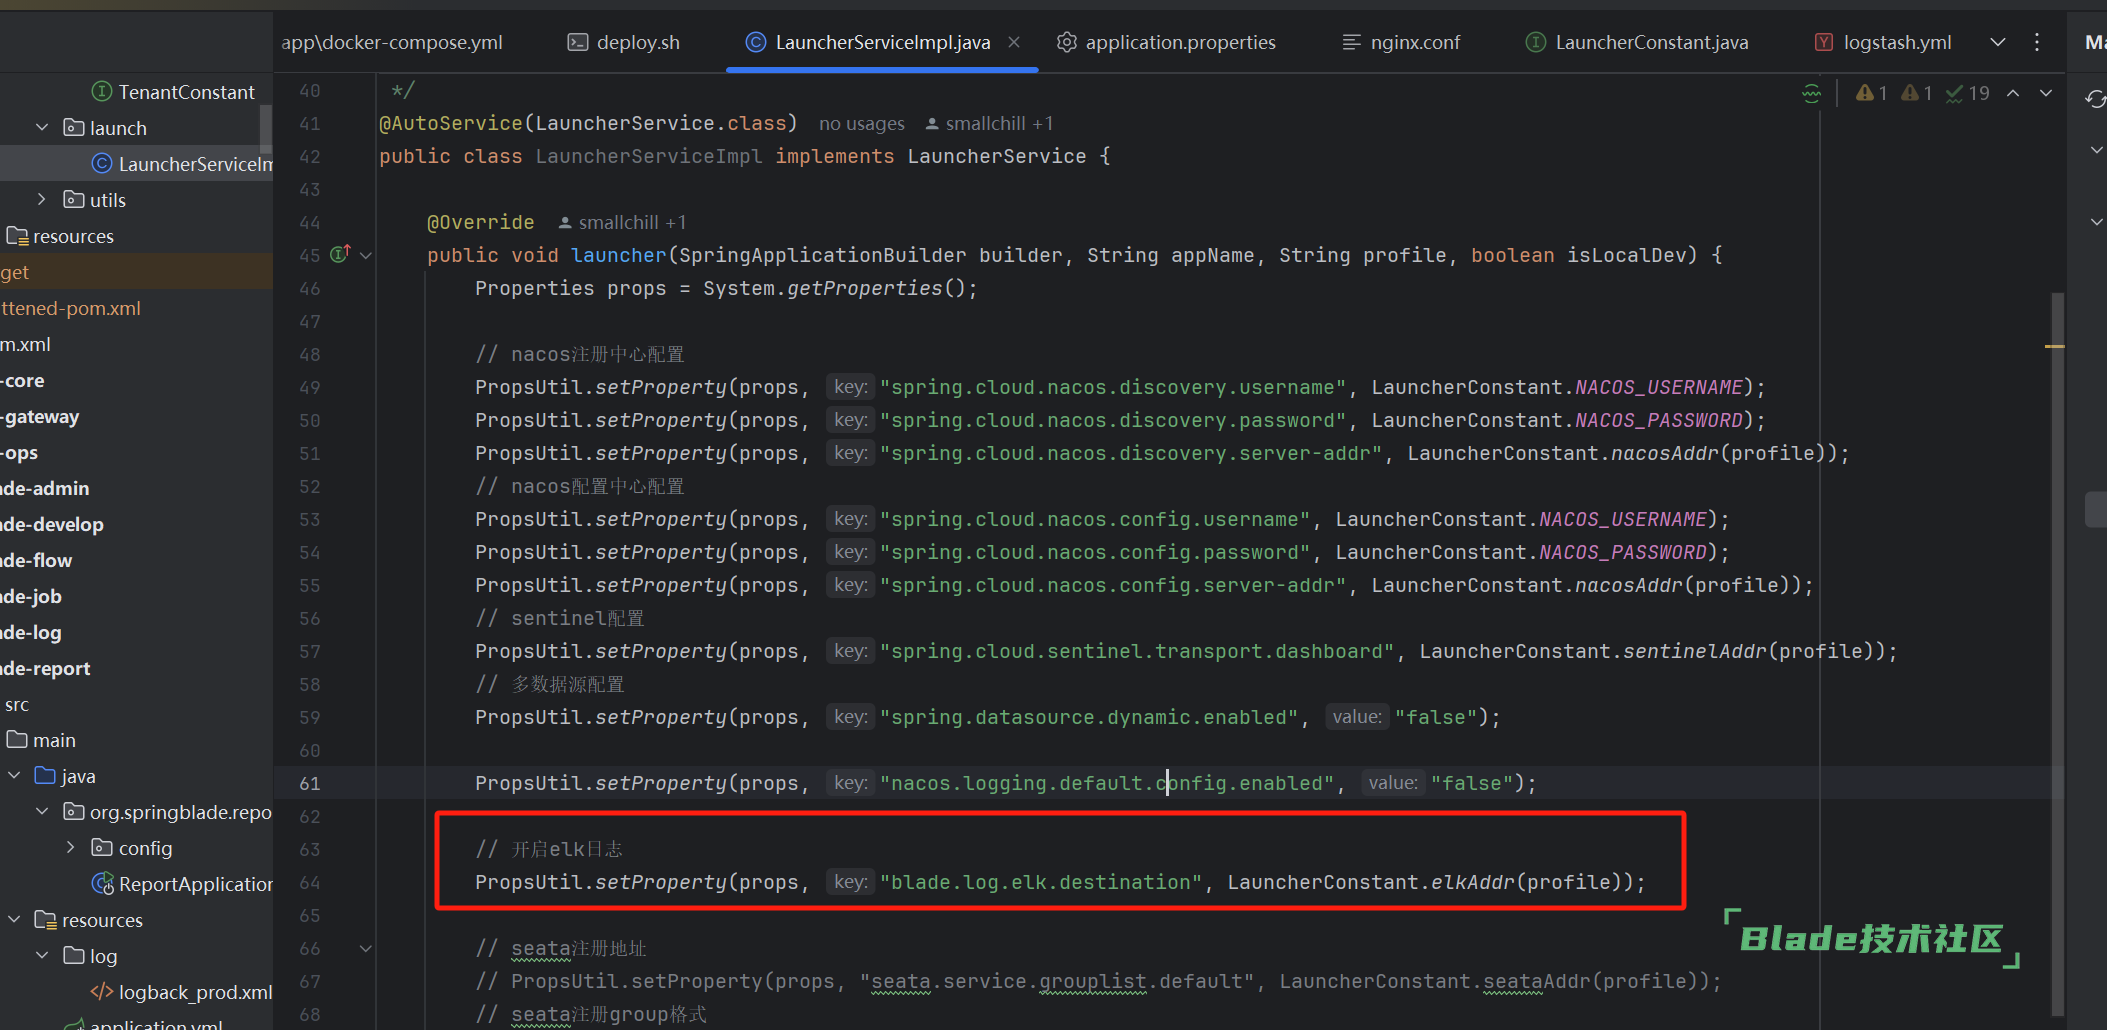This screenshot has width=2107, height=1030.
Task: Select 'ttened-pom.xml' in project tree
Action: point(136,308)
